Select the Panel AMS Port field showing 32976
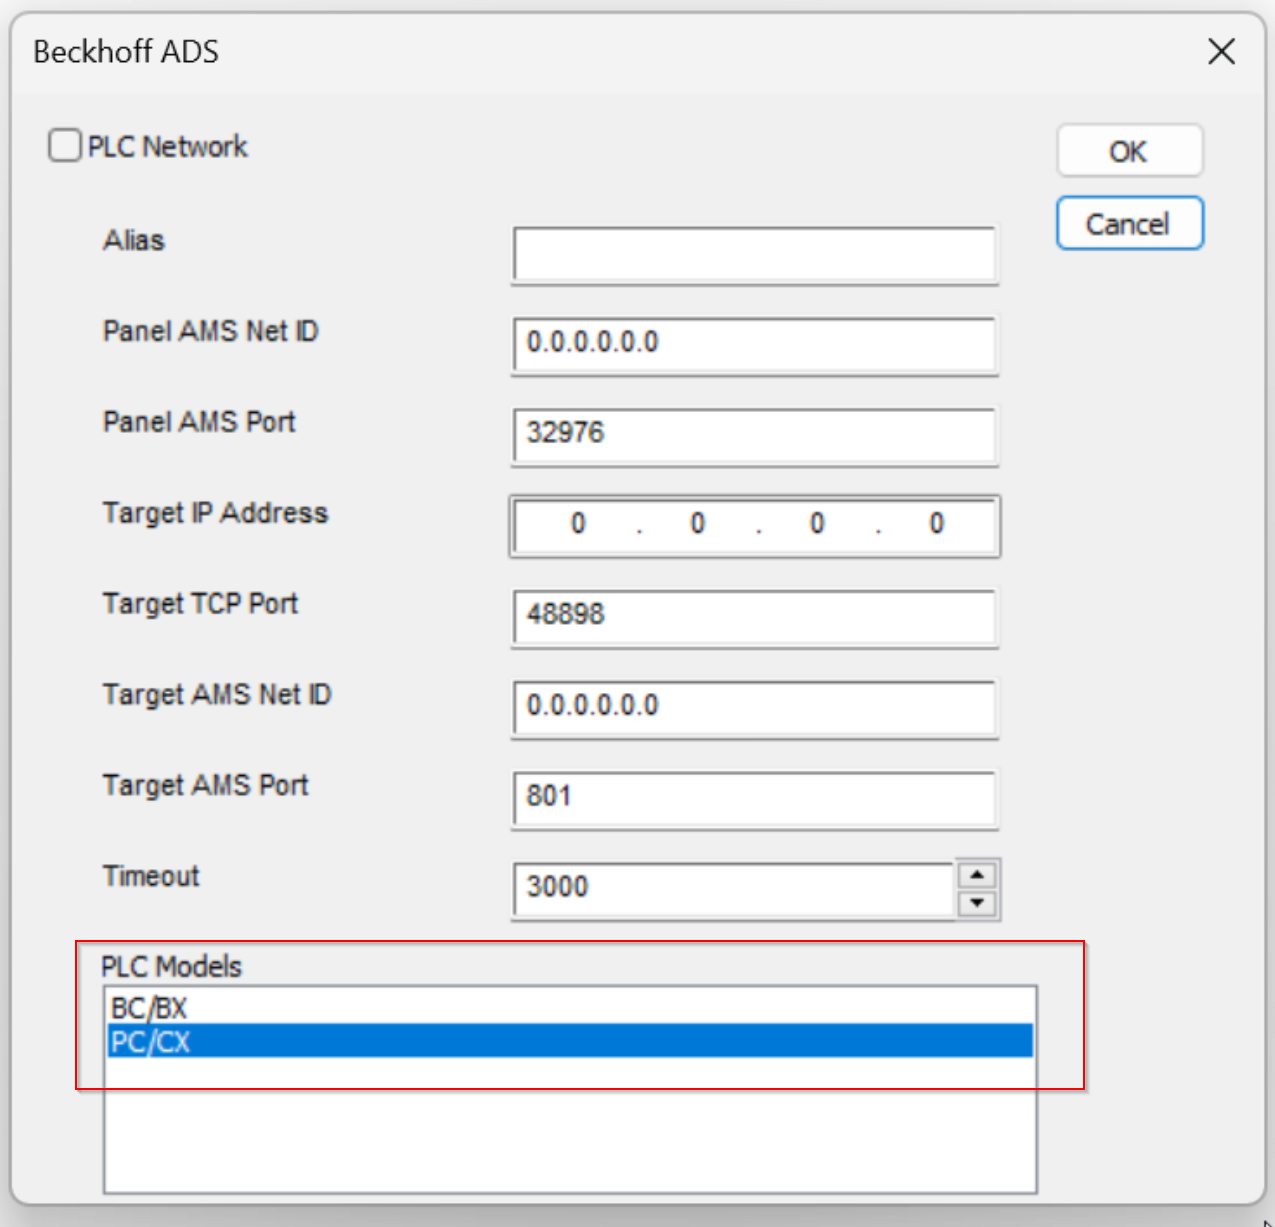The width and height of the screenshot is (1275, 1227). point(755,435)
